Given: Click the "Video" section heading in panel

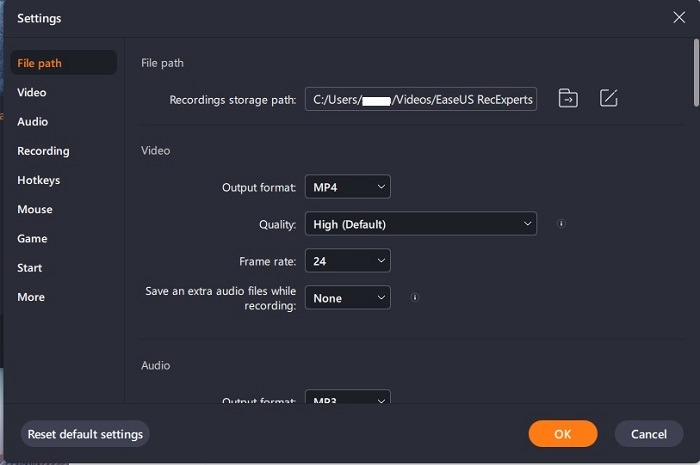Looking at the screenshot, I should point(155,150).
